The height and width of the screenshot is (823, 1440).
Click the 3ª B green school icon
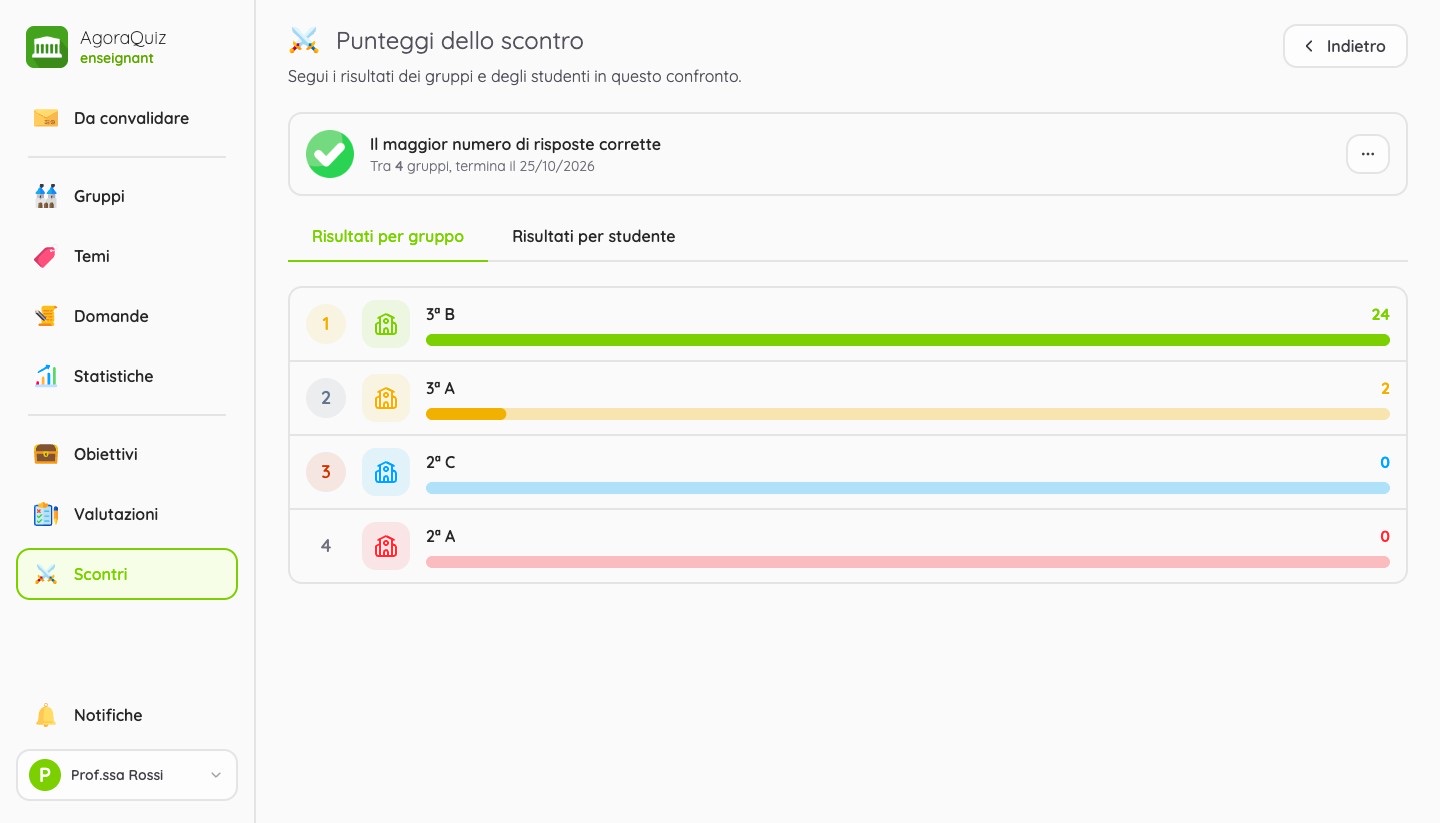(386, 324)
